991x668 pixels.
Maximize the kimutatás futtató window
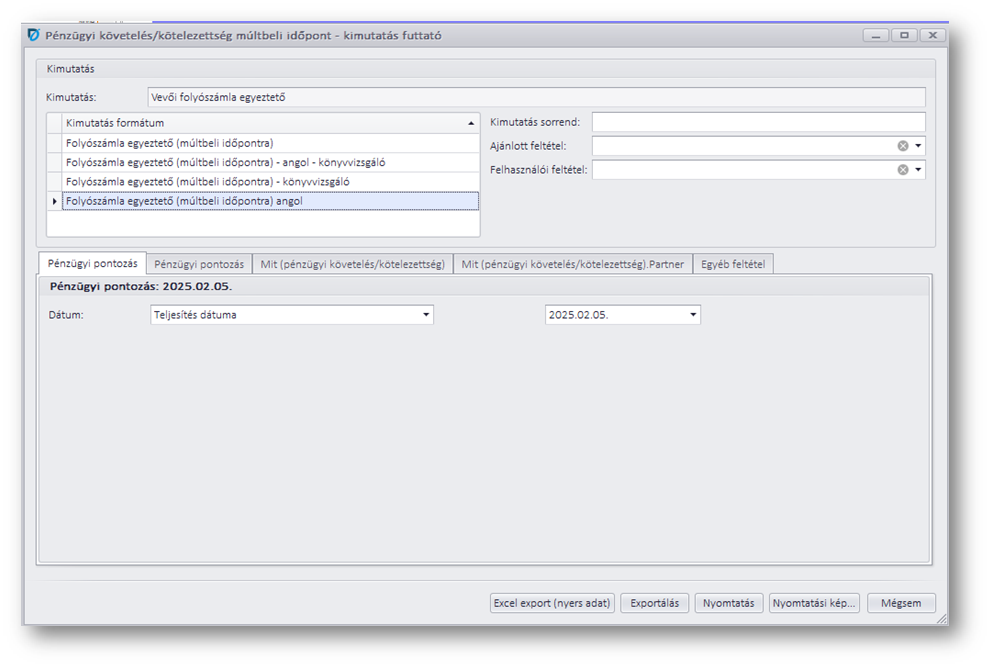click(x=904, y=35)
